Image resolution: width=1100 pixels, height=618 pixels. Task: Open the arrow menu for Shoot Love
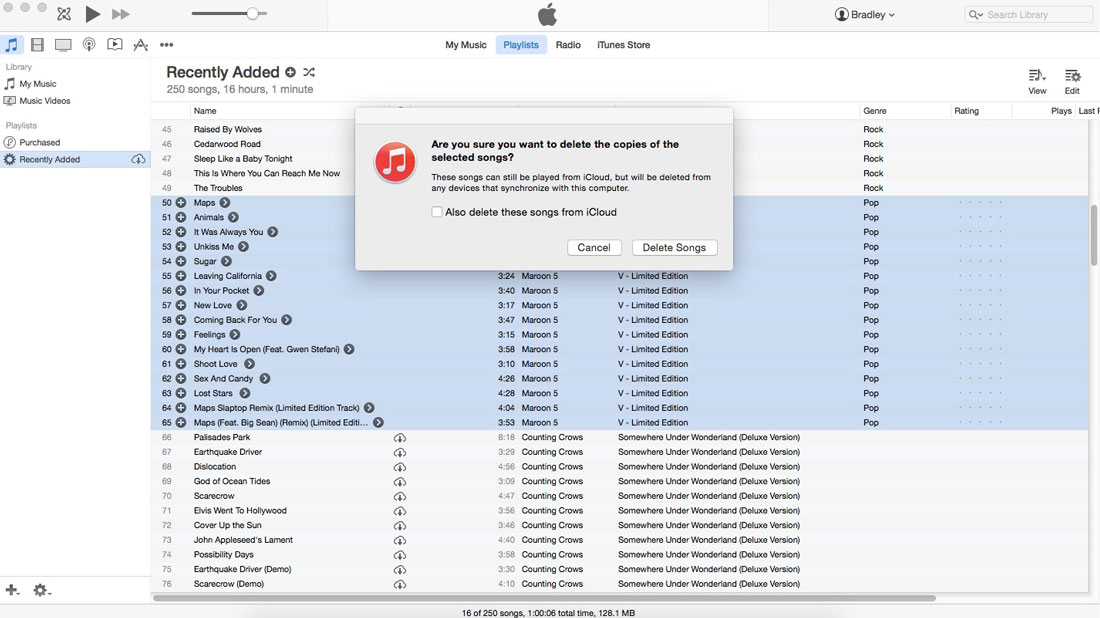249,364
